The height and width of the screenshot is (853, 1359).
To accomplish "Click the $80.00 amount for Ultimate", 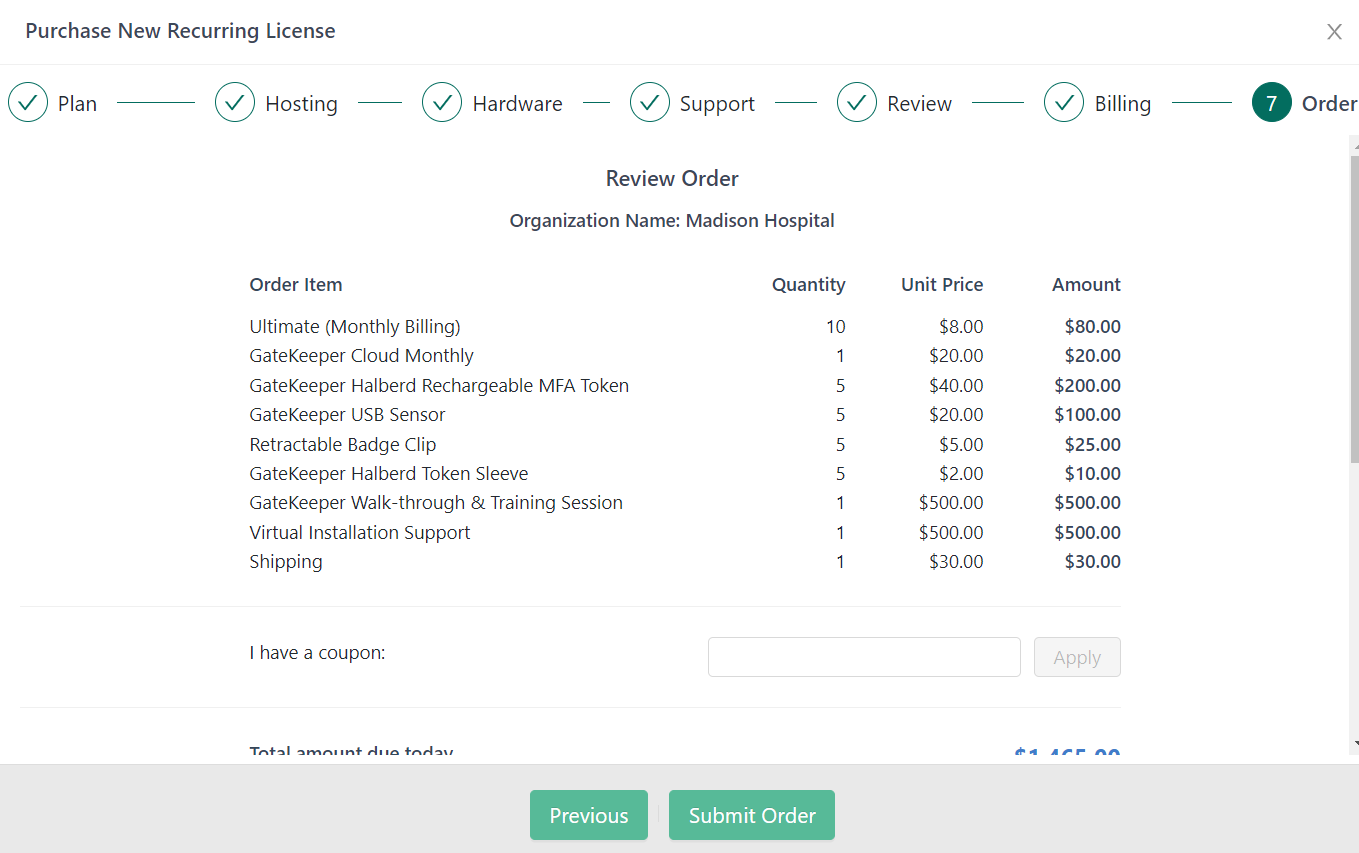I will pyautogui.click(x=1092, y=327).
